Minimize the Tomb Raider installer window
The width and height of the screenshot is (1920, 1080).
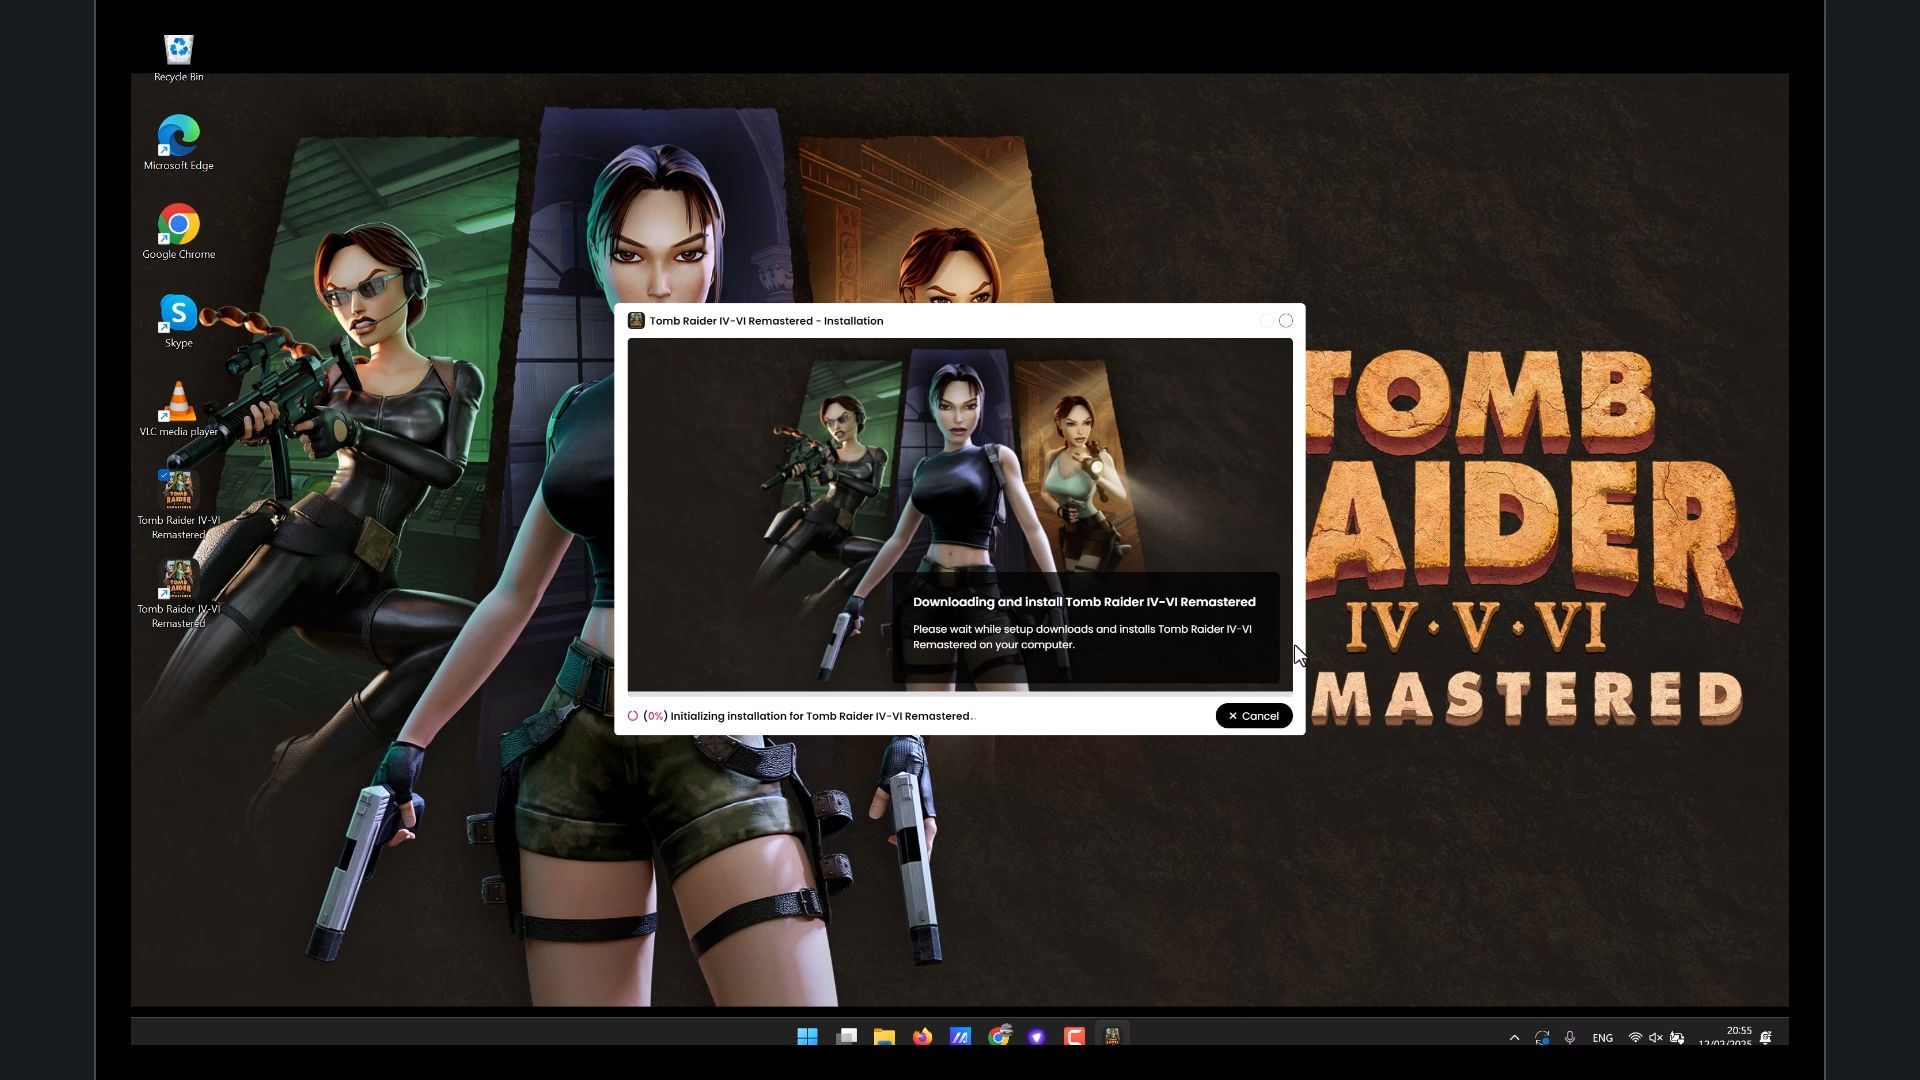1266,321
